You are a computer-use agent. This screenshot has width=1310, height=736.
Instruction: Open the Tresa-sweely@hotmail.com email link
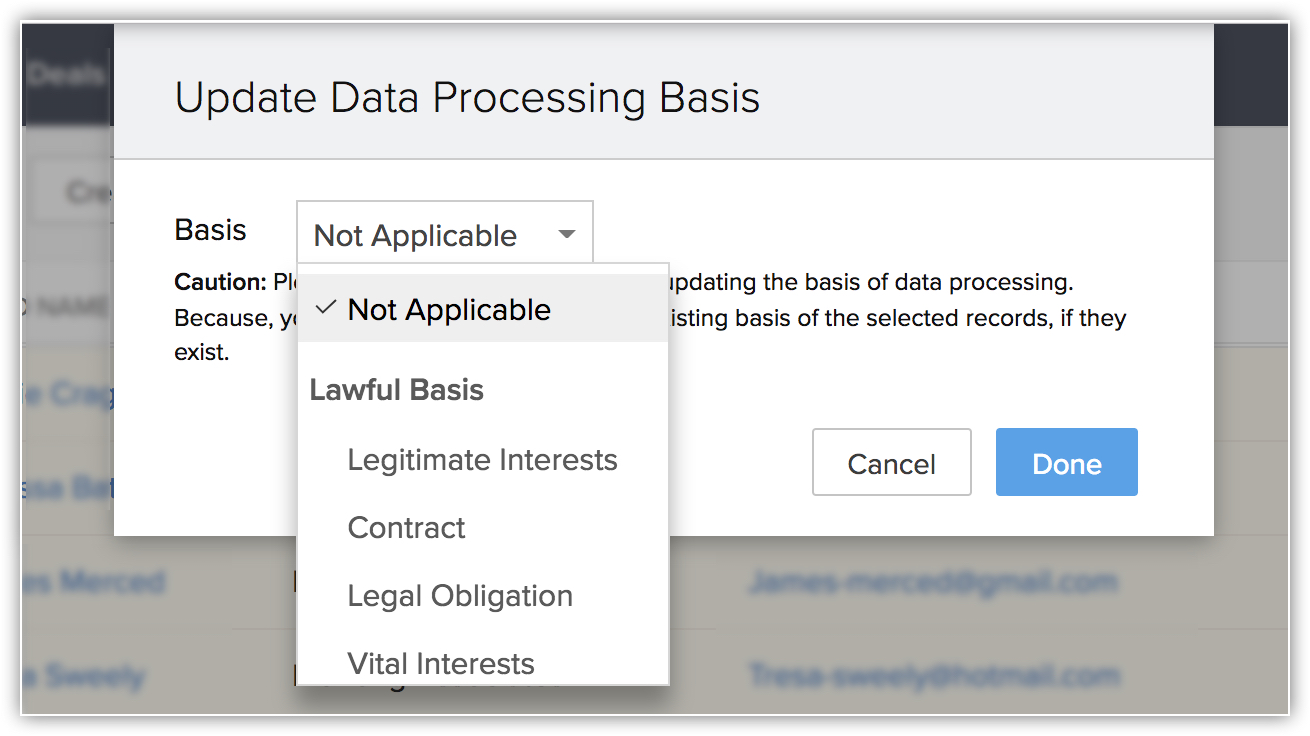(x=934, y=675)
